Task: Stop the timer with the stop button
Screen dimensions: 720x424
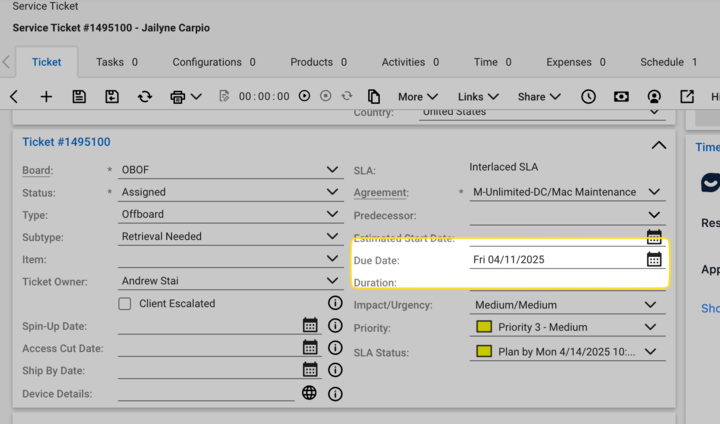Action: pyautogui.click(x=326, y=96)
